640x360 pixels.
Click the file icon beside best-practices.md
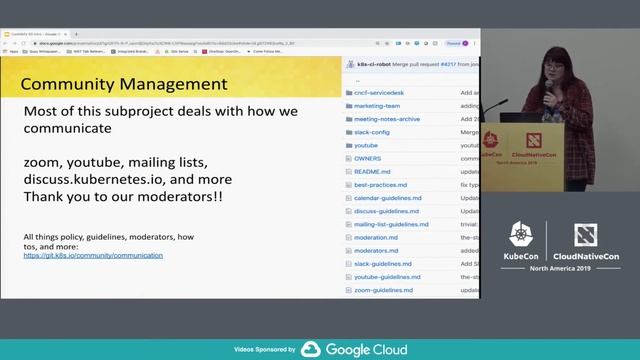click(x=349, y=185)
